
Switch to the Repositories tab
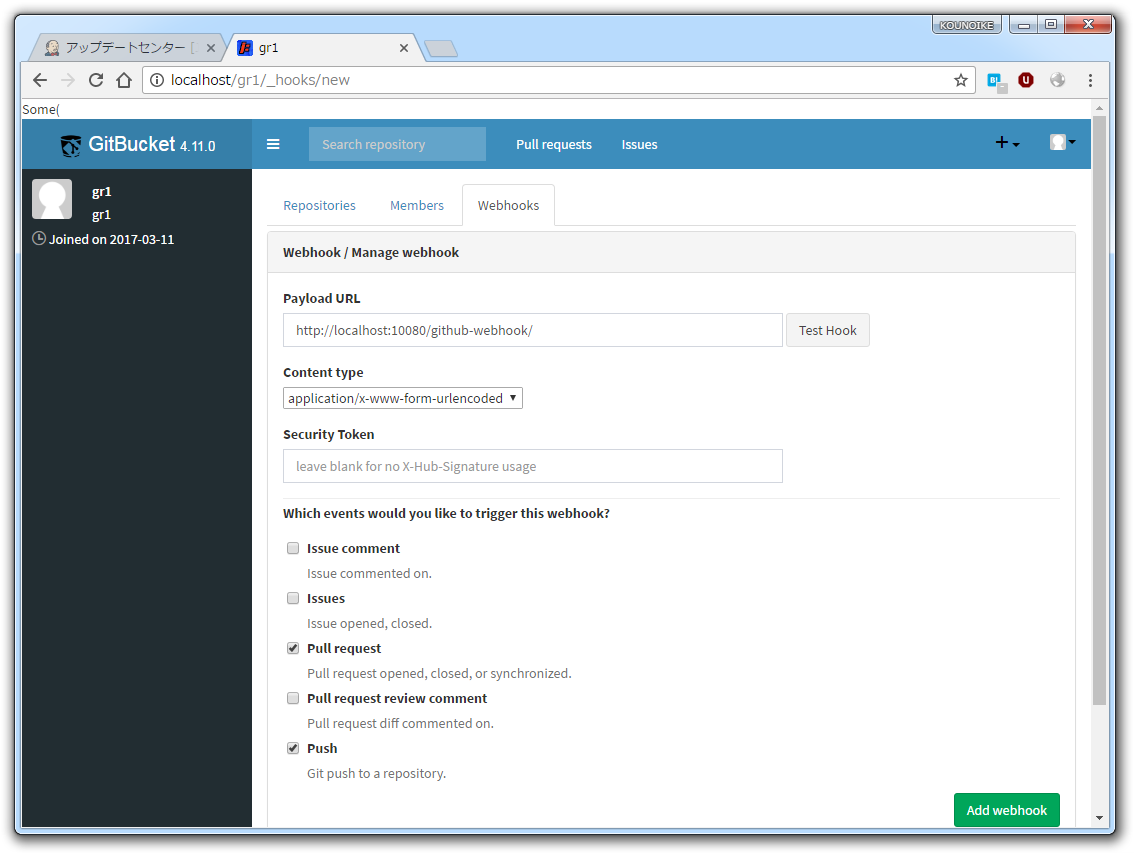point(319,205)
